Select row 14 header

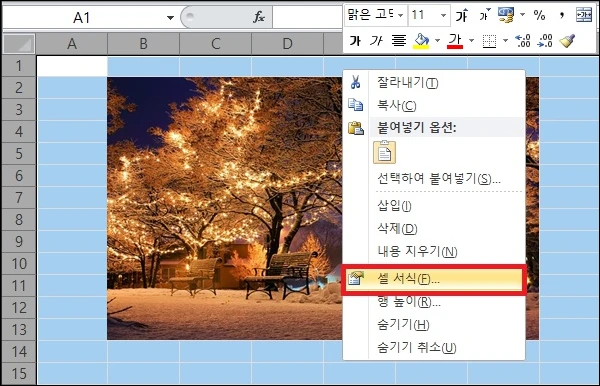[19, 352]
